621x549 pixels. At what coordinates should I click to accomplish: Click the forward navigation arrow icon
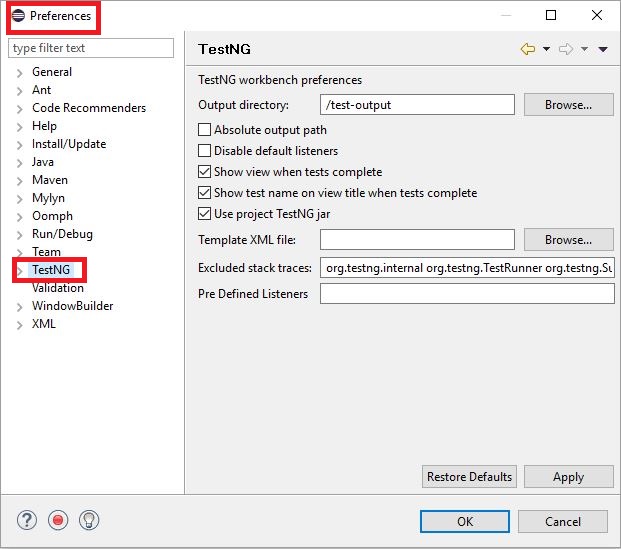(x=566, y=49)
